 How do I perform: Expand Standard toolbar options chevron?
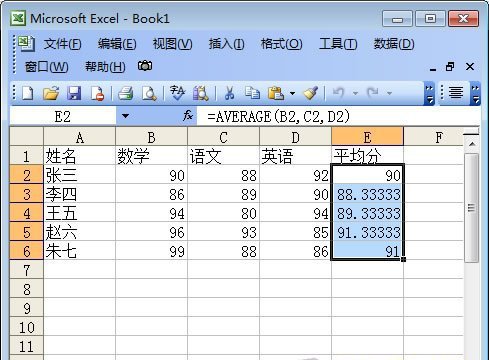(x=429, y=93)
